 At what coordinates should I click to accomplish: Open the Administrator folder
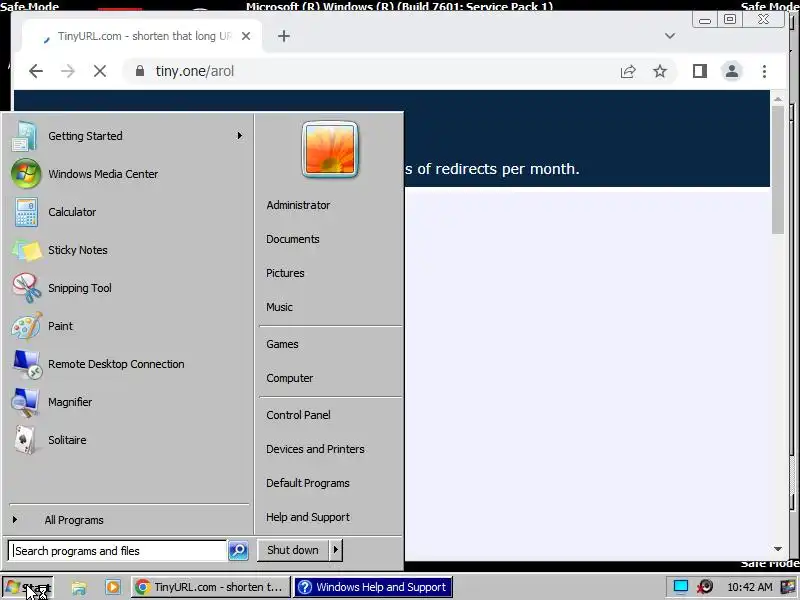(x=298, y=205)
